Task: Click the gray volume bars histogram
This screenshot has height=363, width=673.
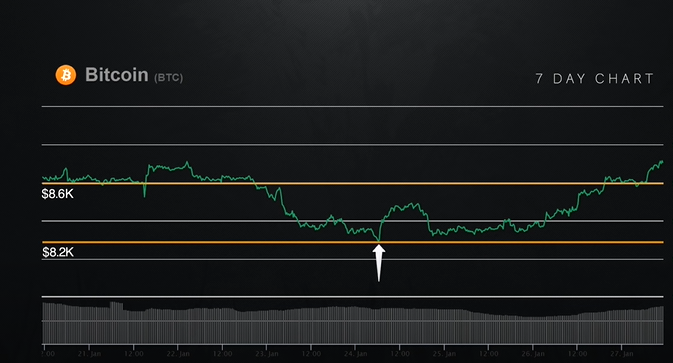Action: click(x=353, y=323)
